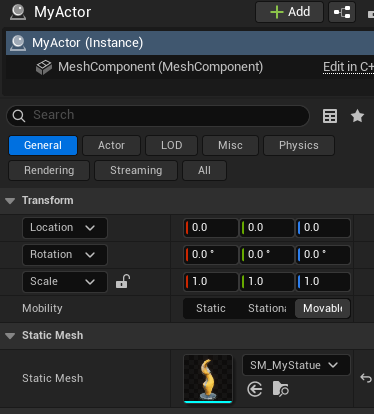The width and height of the screenshot is (374, 414).
Task: Open the Rotation type dropdown
Action: click(x=65, y=255)
